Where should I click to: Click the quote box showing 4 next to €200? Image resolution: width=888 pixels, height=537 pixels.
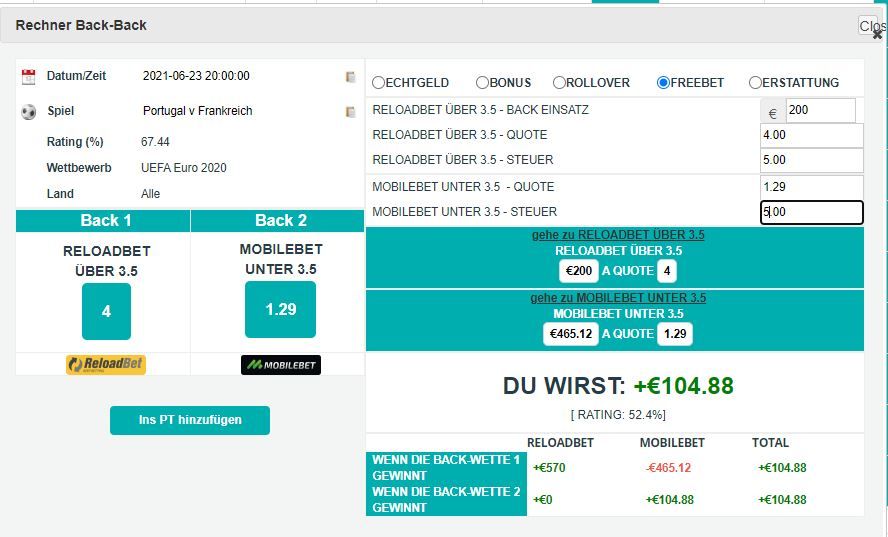(667, 271)
